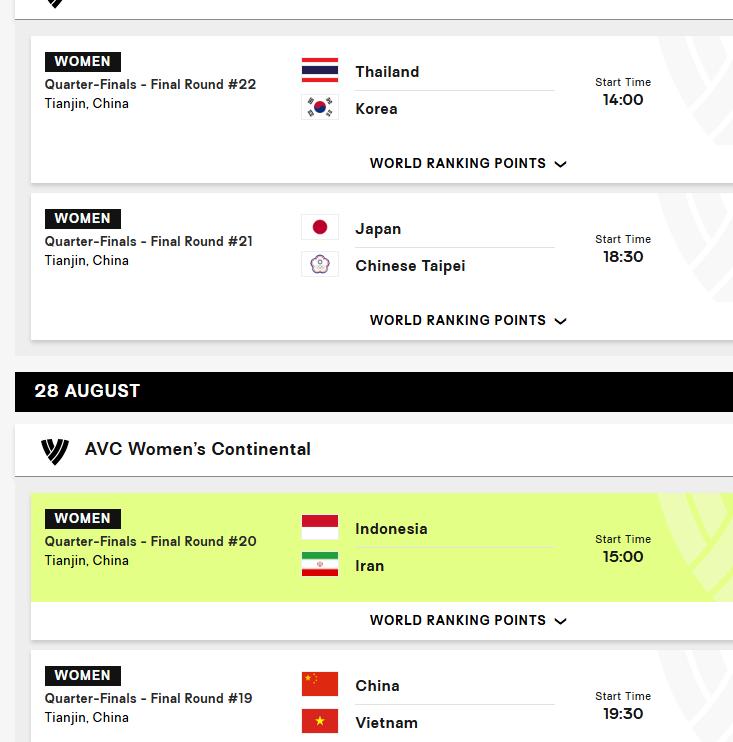Expand World Ranking Points for Indonesia vs Iran

point(468,620)
